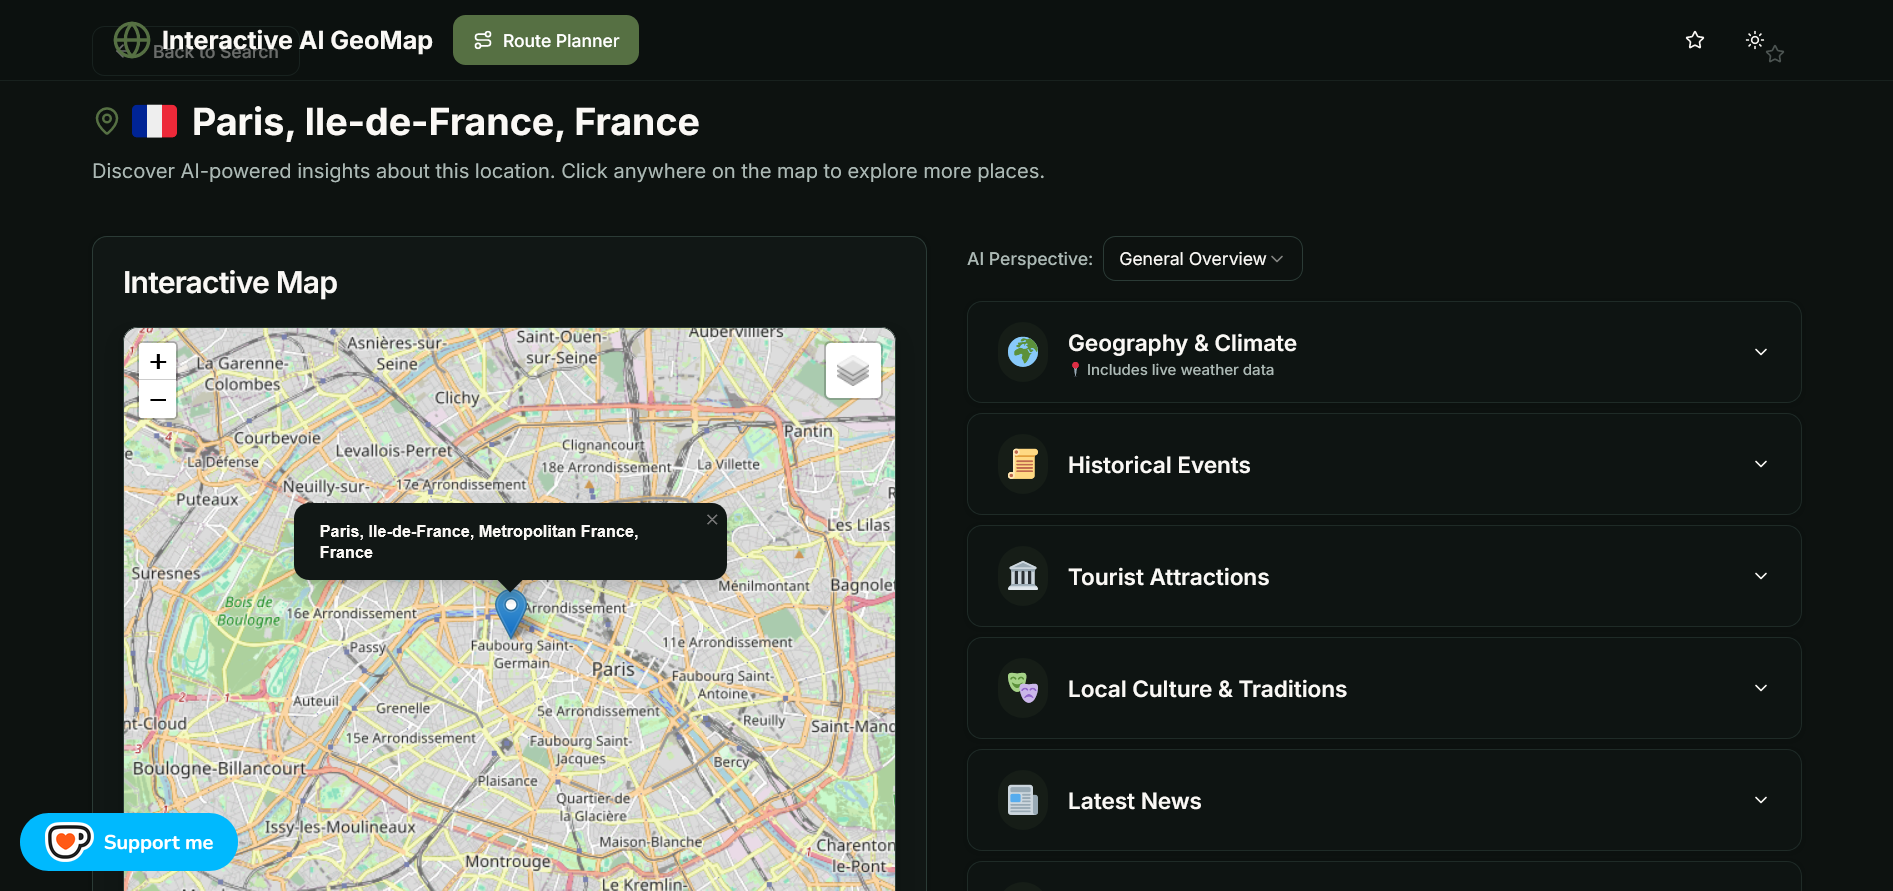Click Interactive AI GeoMap title

(x=297, y=40)
